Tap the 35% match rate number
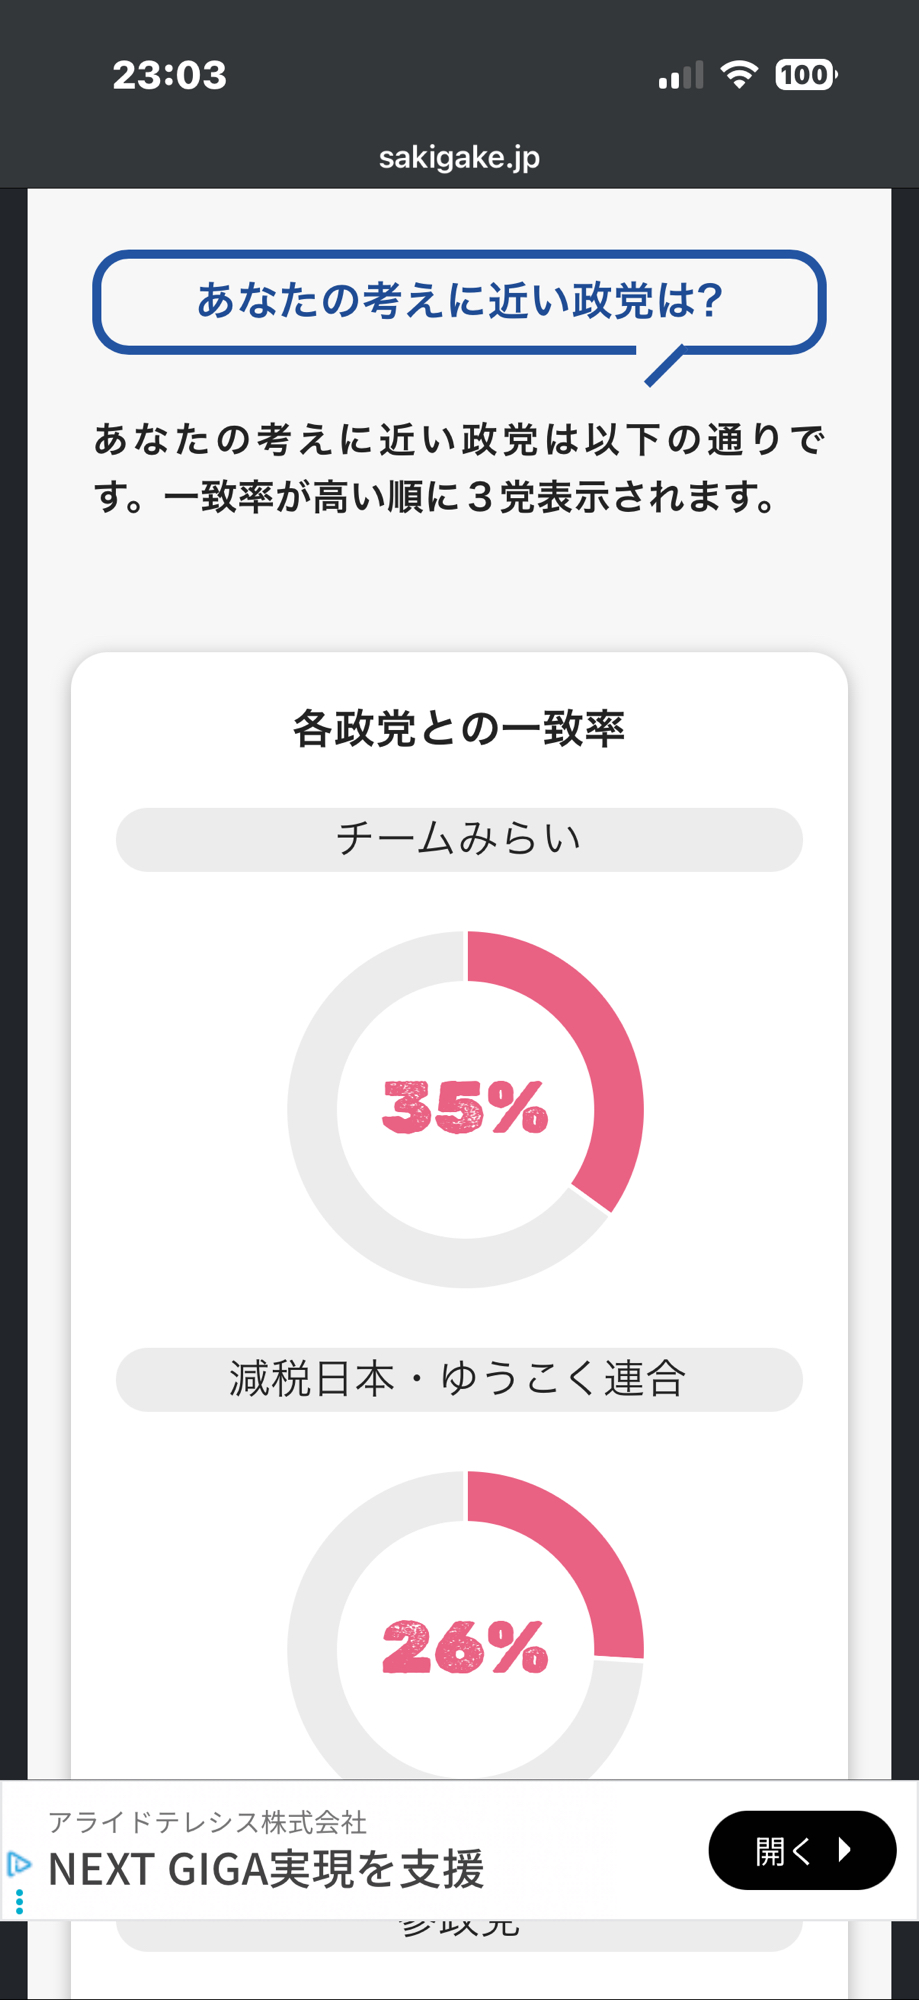Image resolution: width=919 pixels, height=2000 pixels. [x=465, y=1108]
